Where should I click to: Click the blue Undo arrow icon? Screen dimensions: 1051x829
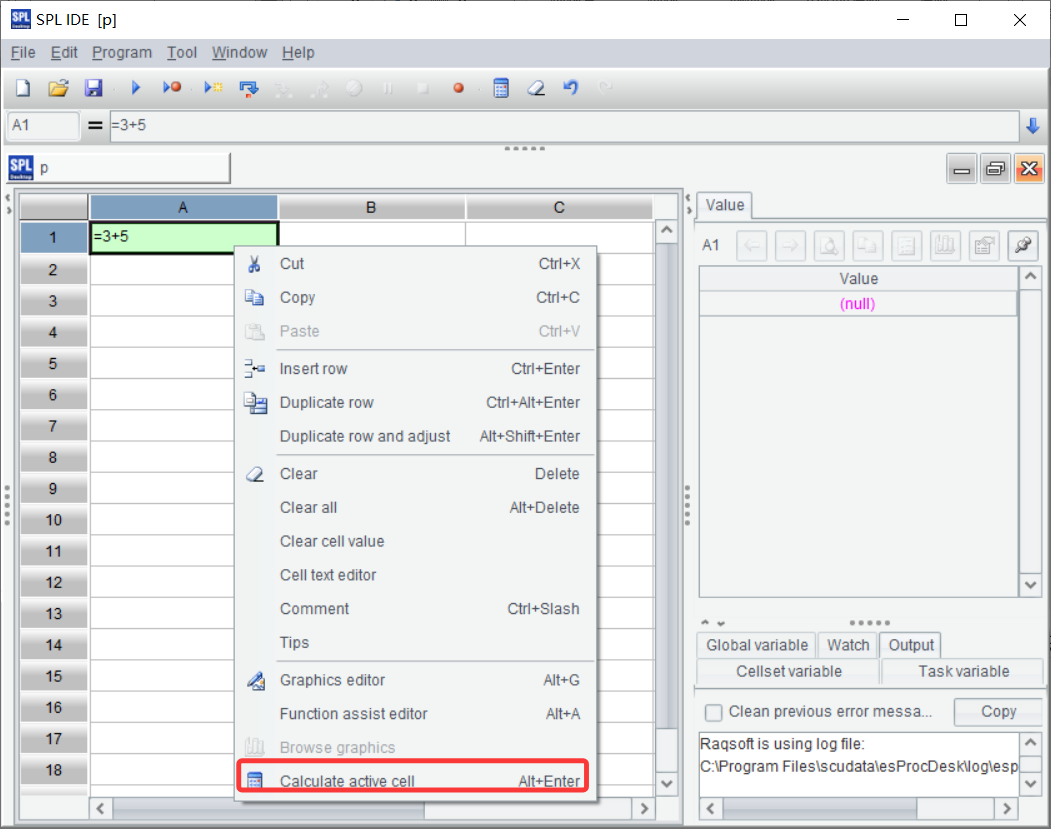pyautogui.click(x=571, y=88)
